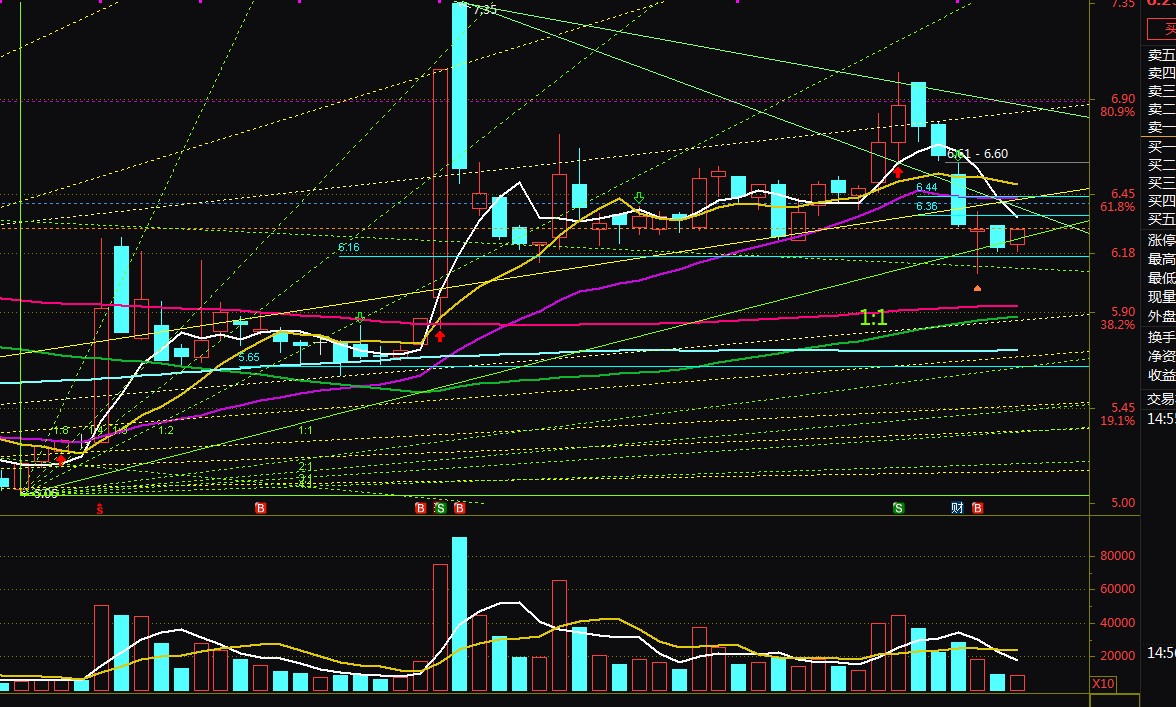The width and height of the screenshot is (1176, 707).
Task: Click the red up arrow near 5.06 low
Action: [61, 460]
